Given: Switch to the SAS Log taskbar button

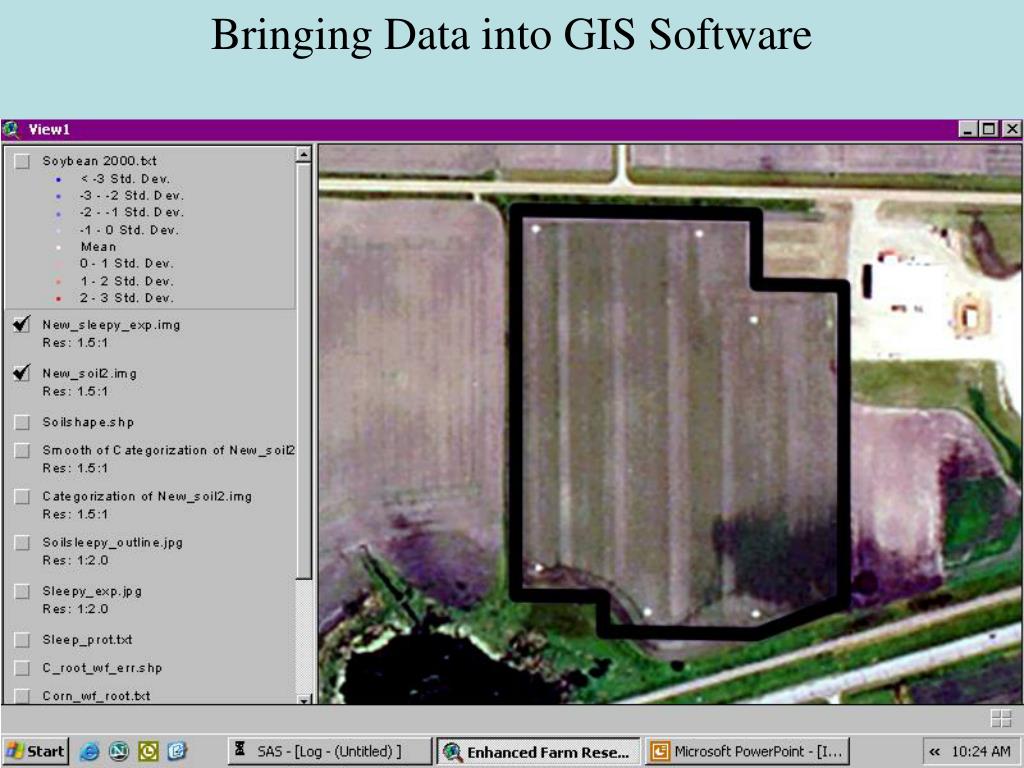Looking at the screenshot, I should tap(330, 752).
